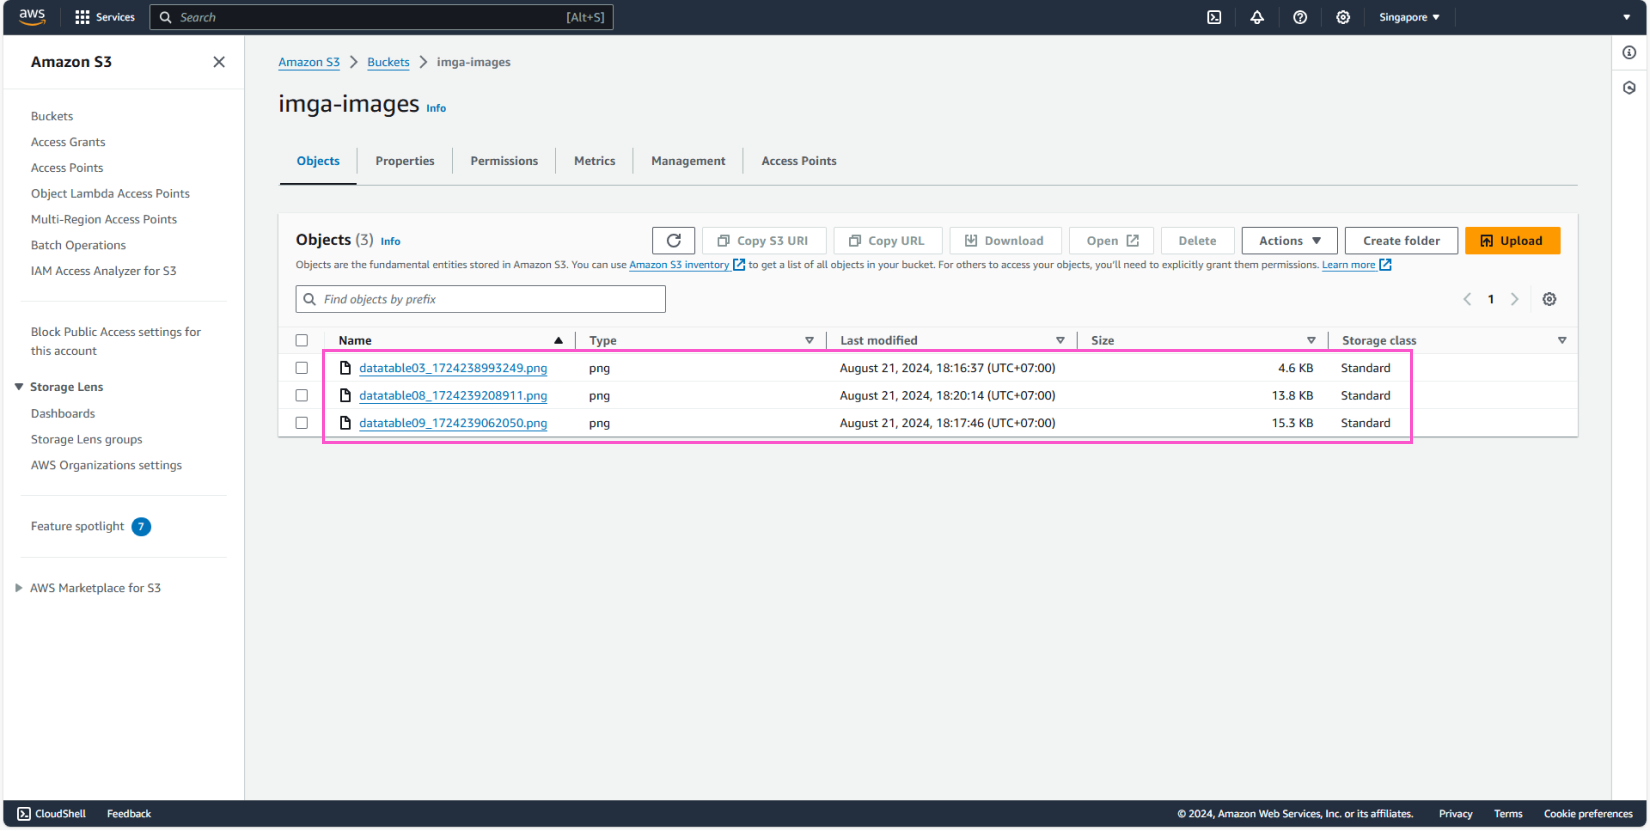The image size is (1650, 831).
Task: Go to previous page of objects
Action: click(1467, 299)
